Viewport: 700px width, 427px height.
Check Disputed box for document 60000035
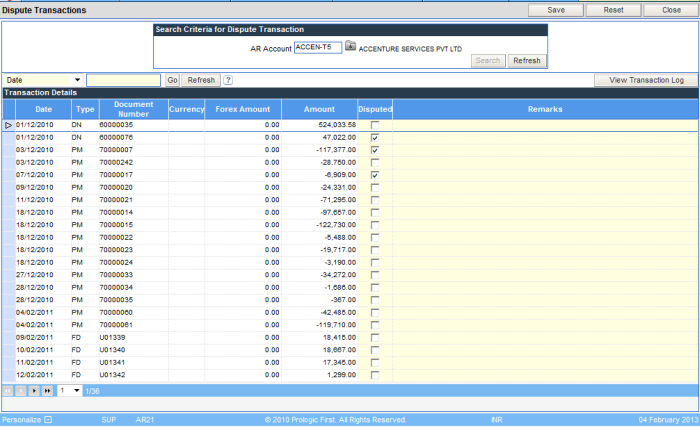(375, 125)
